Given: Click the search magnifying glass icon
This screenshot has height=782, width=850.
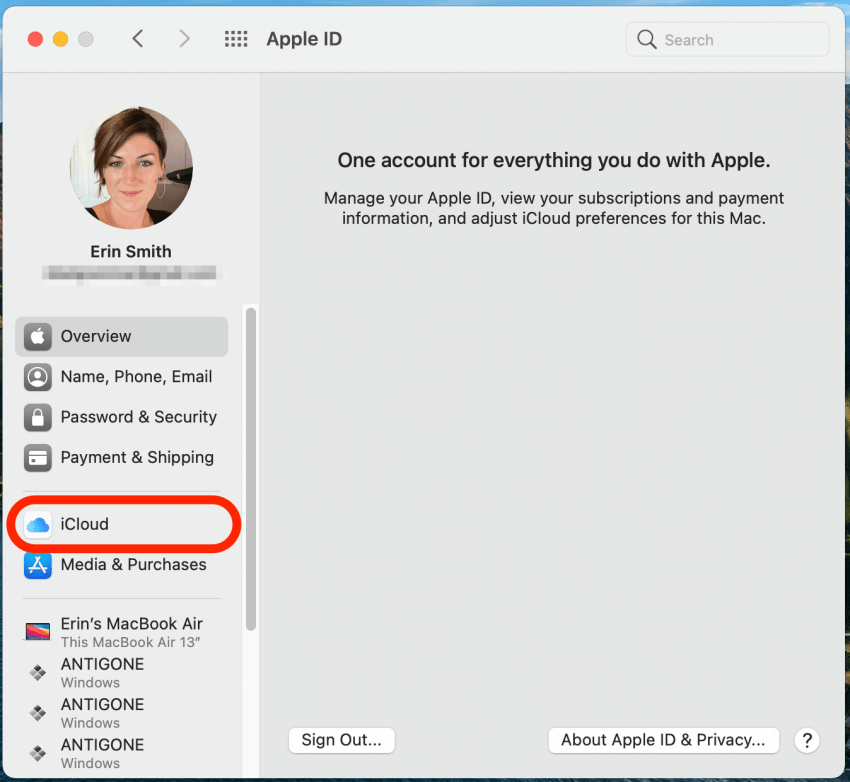Looking at the screenshot, I should point(646,39).
